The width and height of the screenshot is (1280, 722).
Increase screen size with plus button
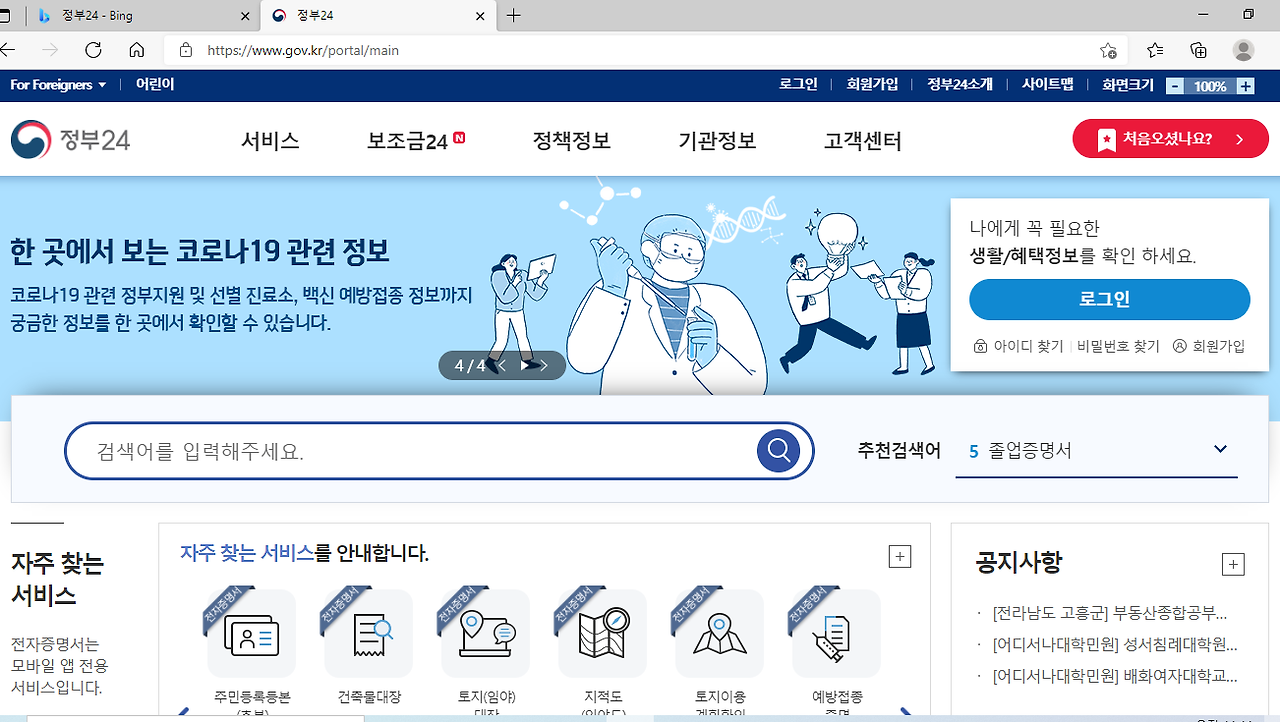point(1245,86)
